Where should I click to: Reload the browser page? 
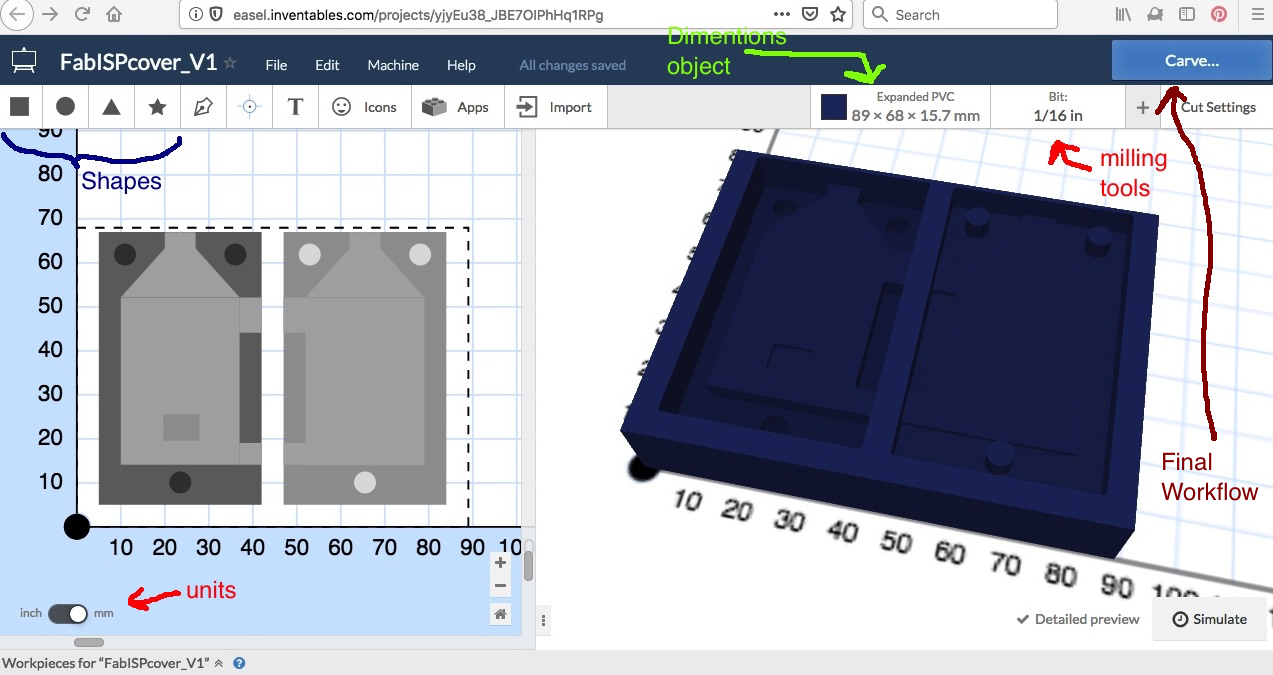pos(82,15)
